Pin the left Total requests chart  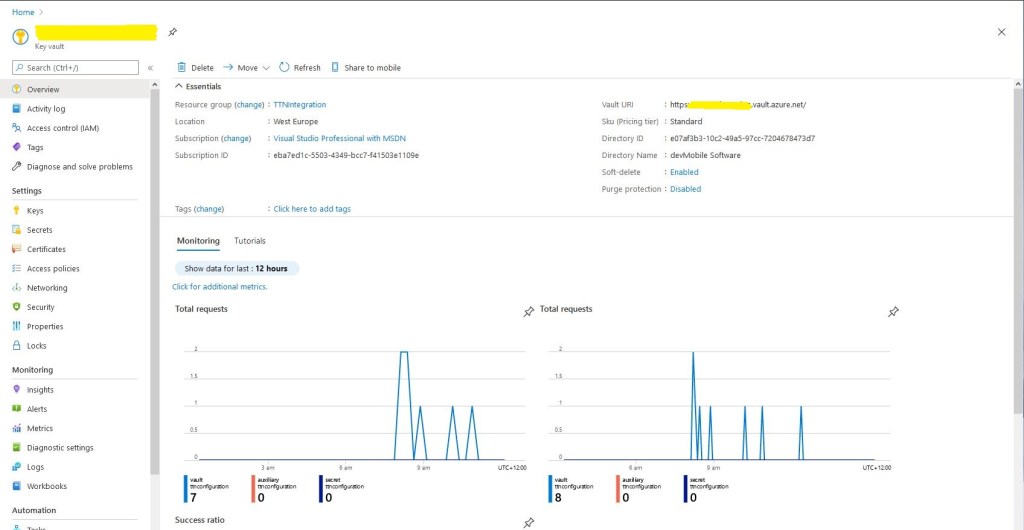click(529, 312)
